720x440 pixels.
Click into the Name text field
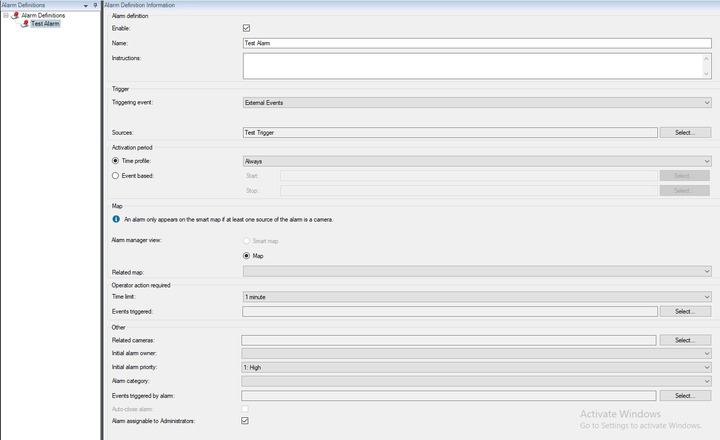tap(477, 43)
